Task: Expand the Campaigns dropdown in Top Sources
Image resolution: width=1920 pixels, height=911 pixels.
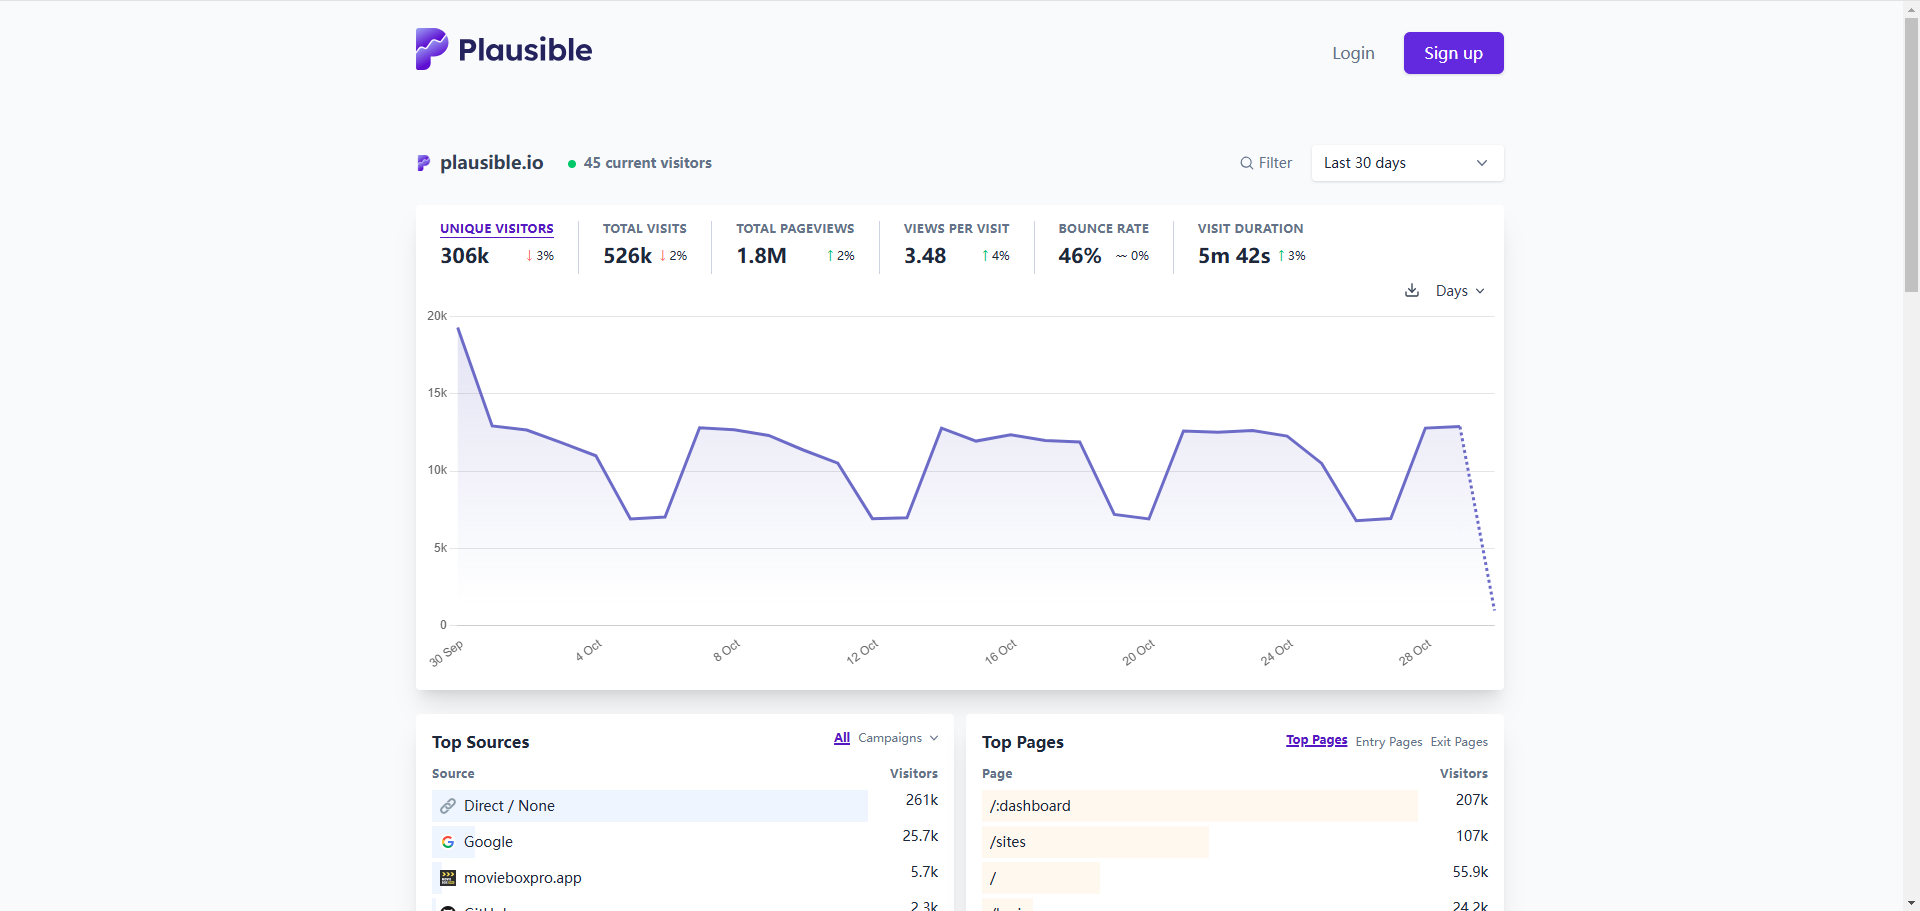Action: [x=898, y=738]
